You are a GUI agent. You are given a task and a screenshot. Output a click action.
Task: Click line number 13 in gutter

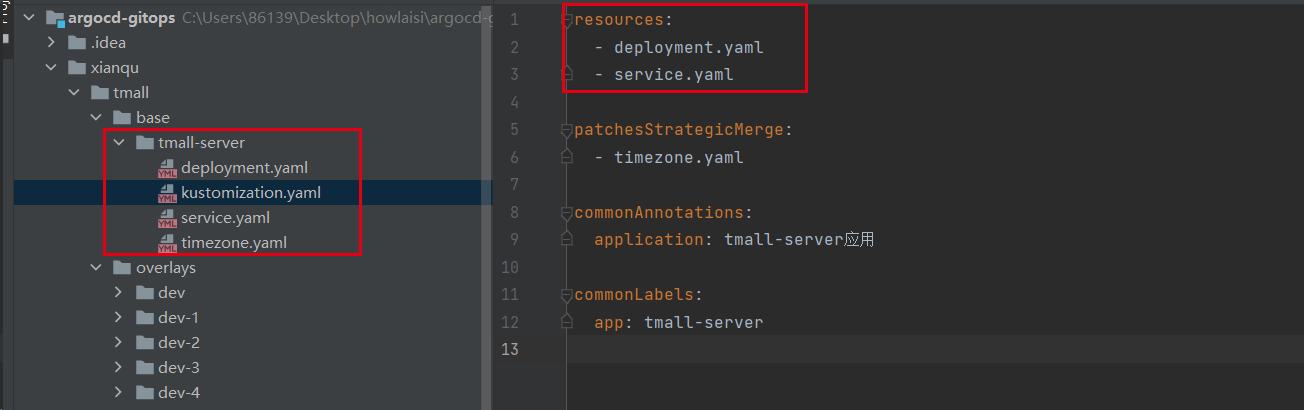click(x=511, y=349)
